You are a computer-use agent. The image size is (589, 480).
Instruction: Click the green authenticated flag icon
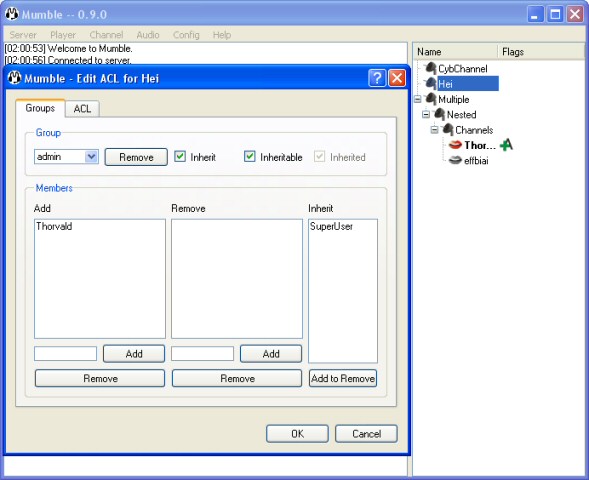click(x=506, y=145)
